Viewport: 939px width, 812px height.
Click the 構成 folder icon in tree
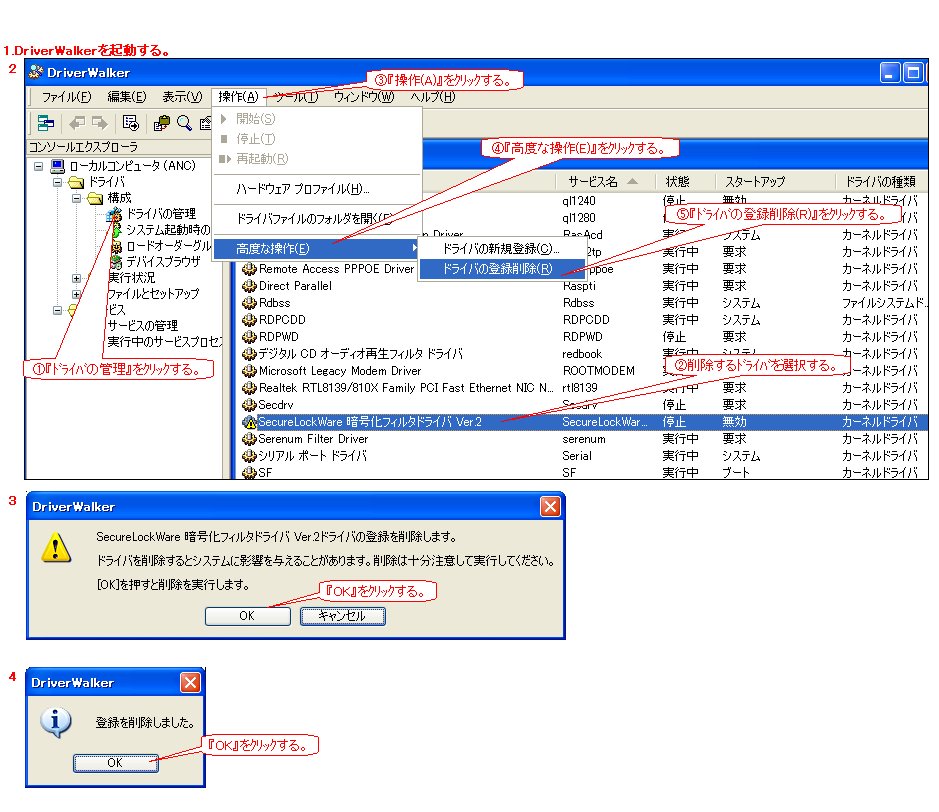point(95,198)
